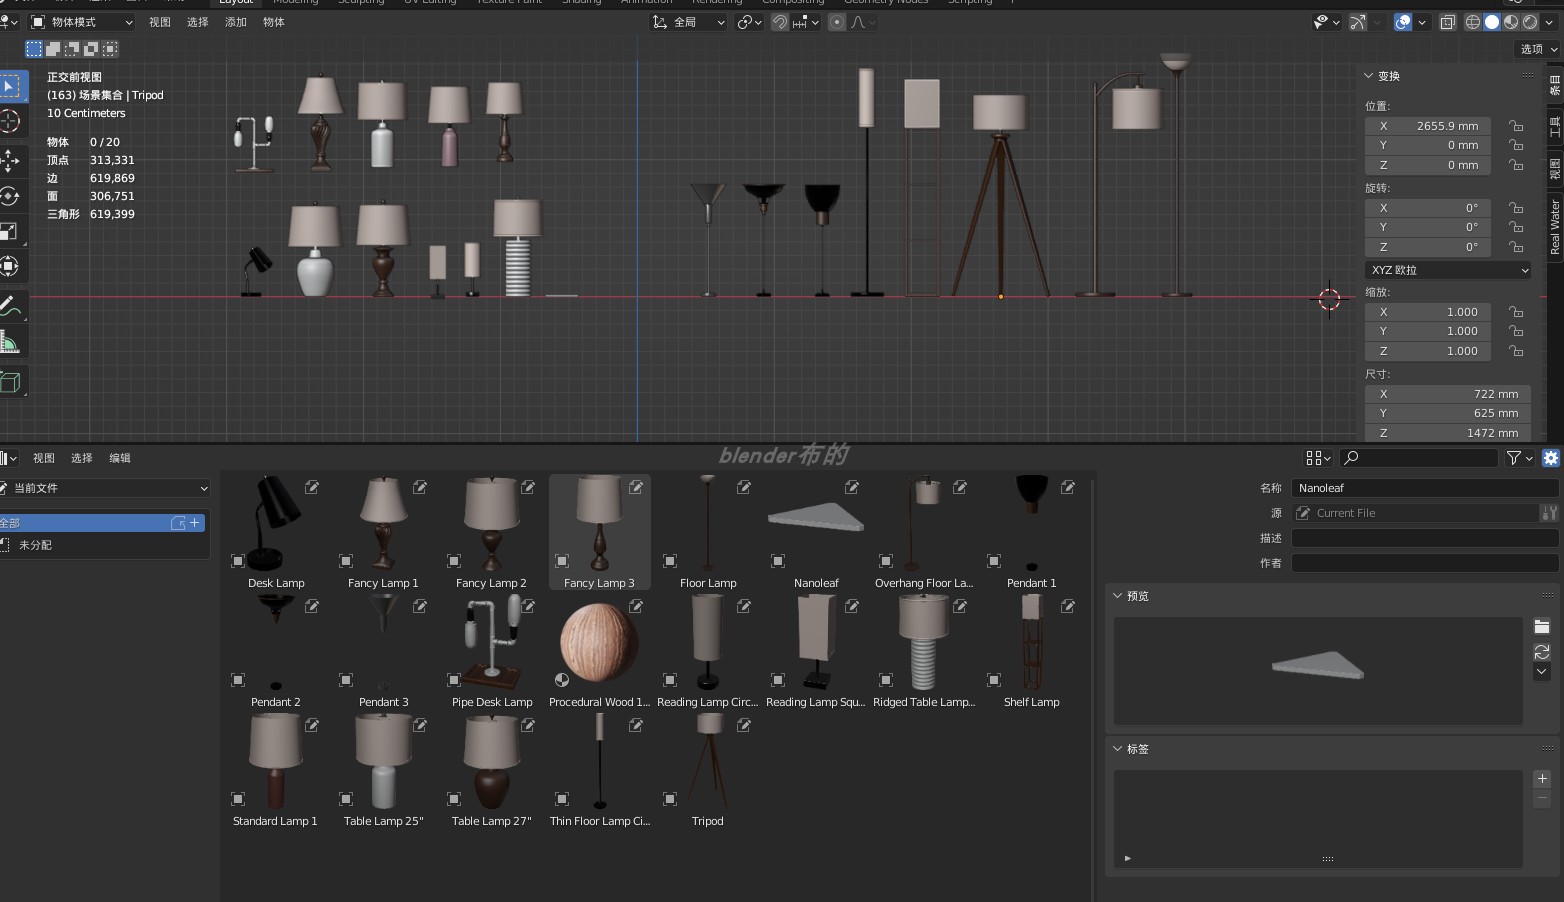Toggle viewport gizmos button

tap(1357, 22)
